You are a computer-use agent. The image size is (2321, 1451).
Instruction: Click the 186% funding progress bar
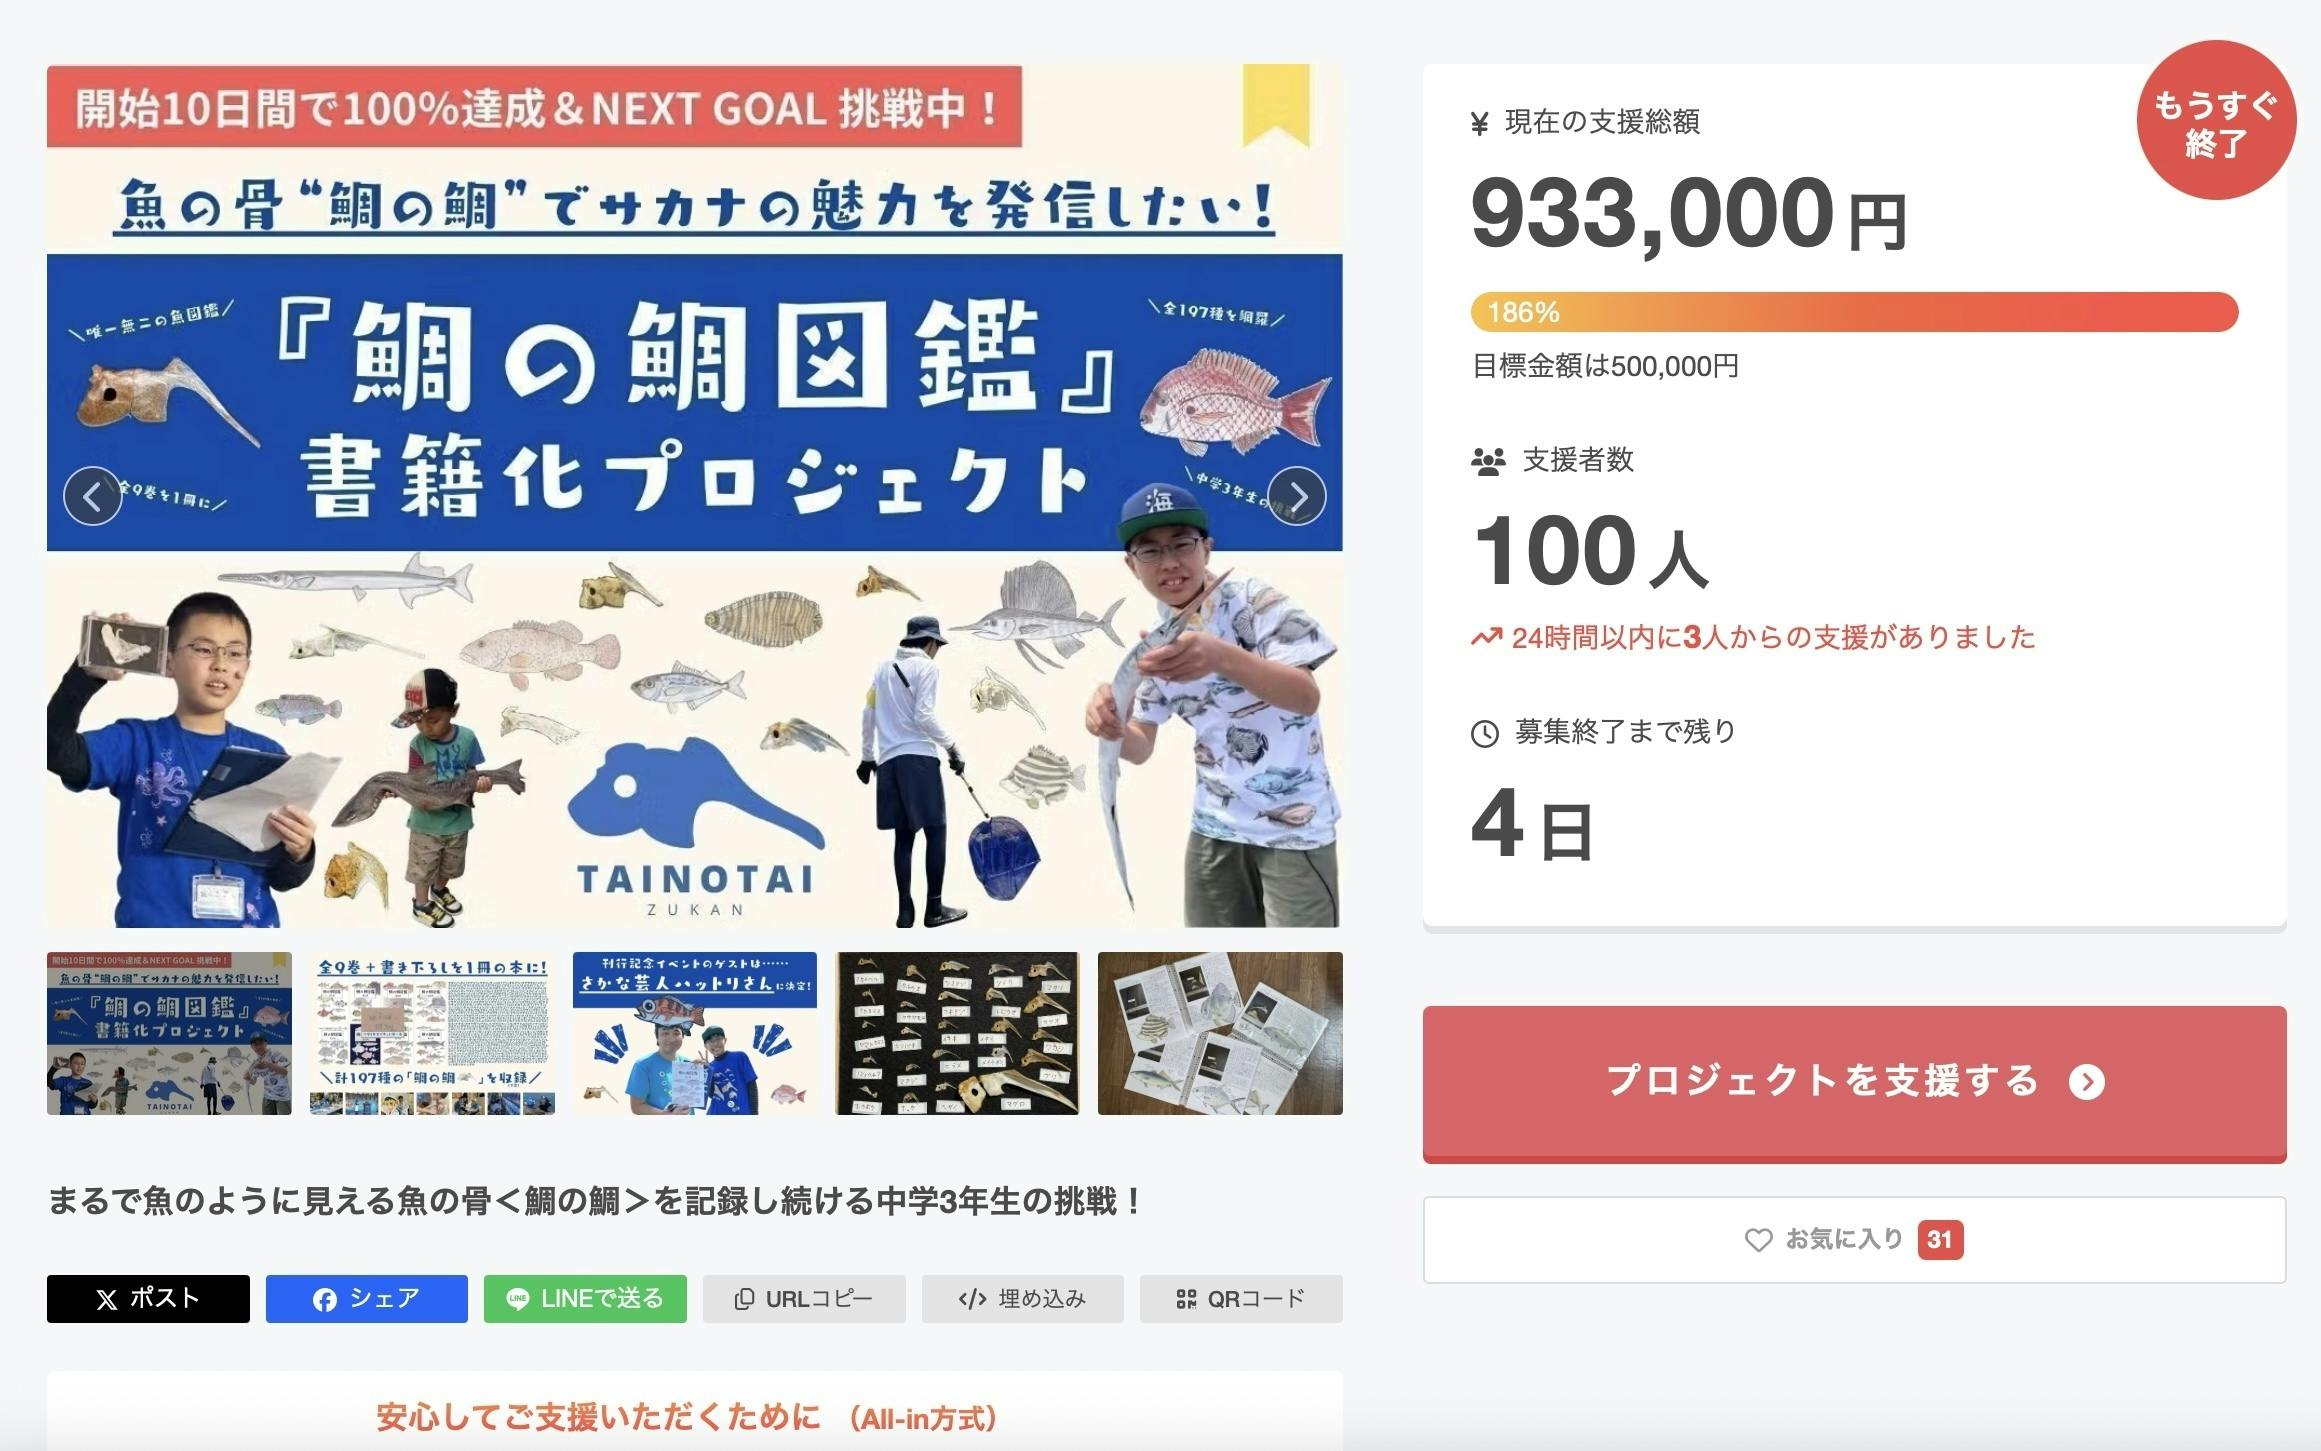(1854, 312)
